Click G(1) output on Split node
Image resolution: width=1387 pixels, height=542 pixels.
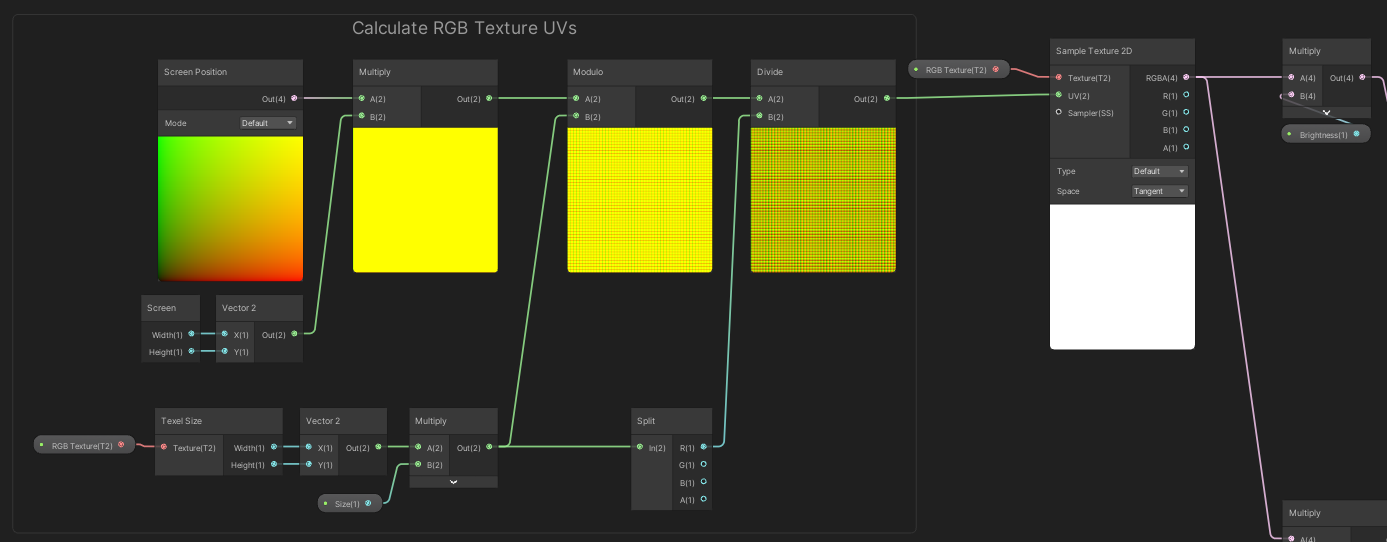pos(704,464)
